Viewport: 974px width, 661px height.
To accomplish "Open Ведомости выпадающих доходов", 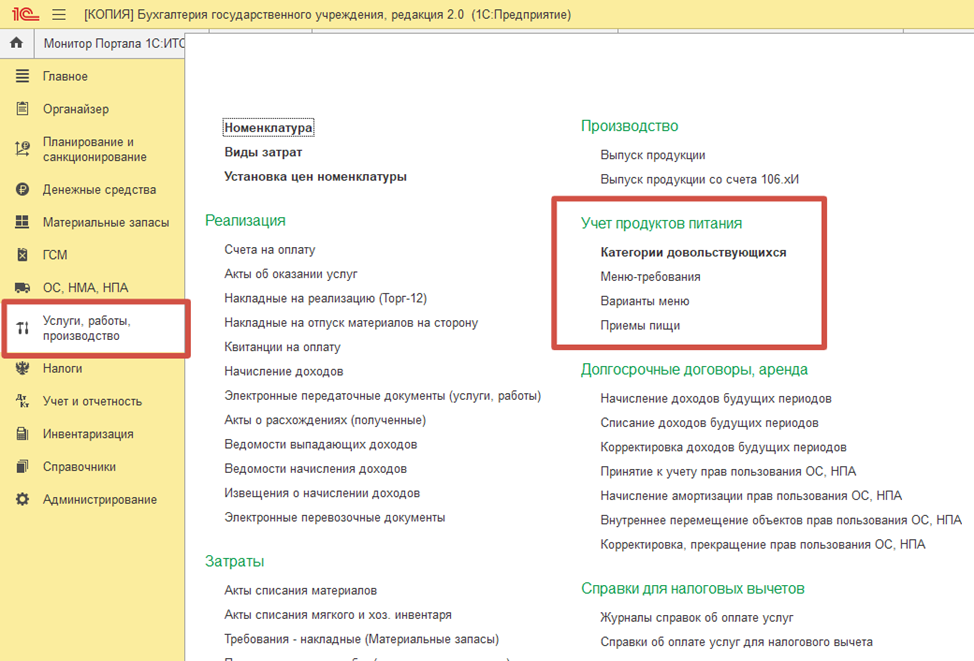I will [x=321, y=444].
